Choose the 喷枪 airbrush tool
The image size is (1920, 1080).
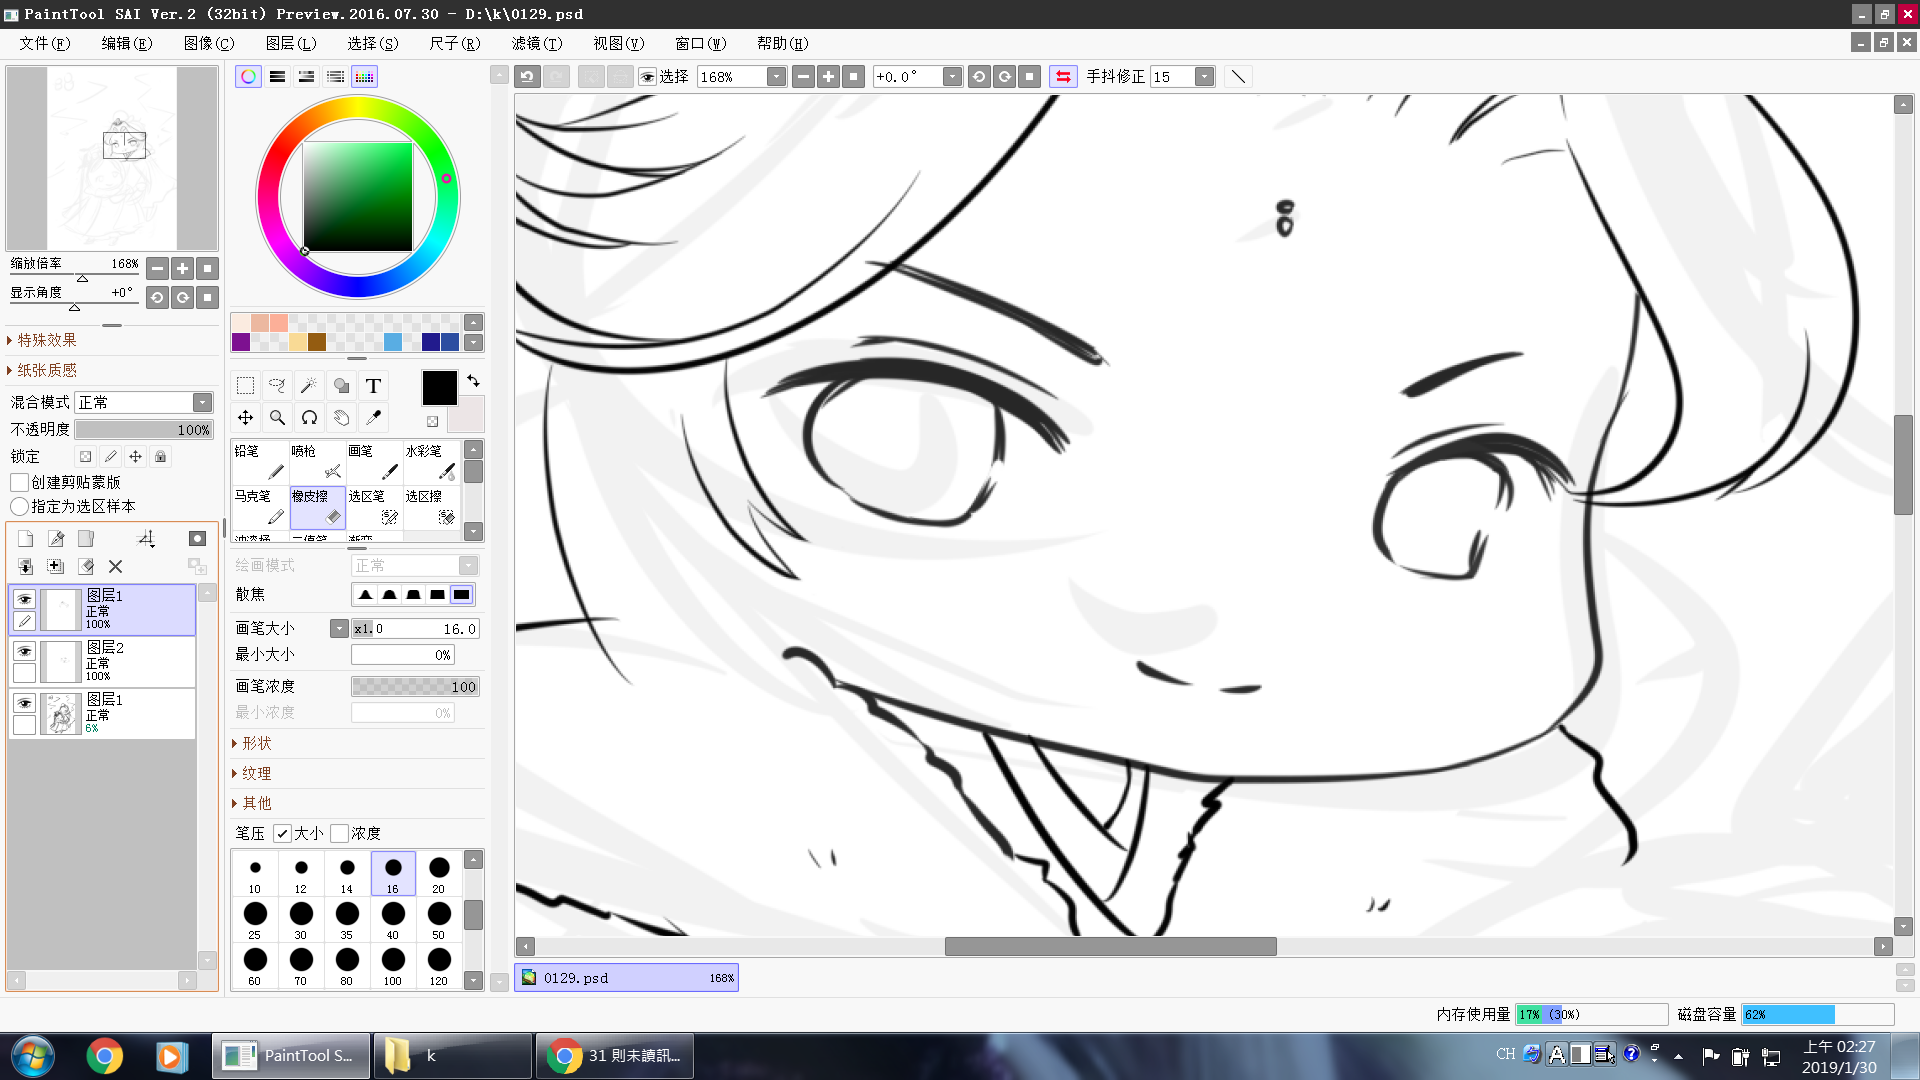317,462
